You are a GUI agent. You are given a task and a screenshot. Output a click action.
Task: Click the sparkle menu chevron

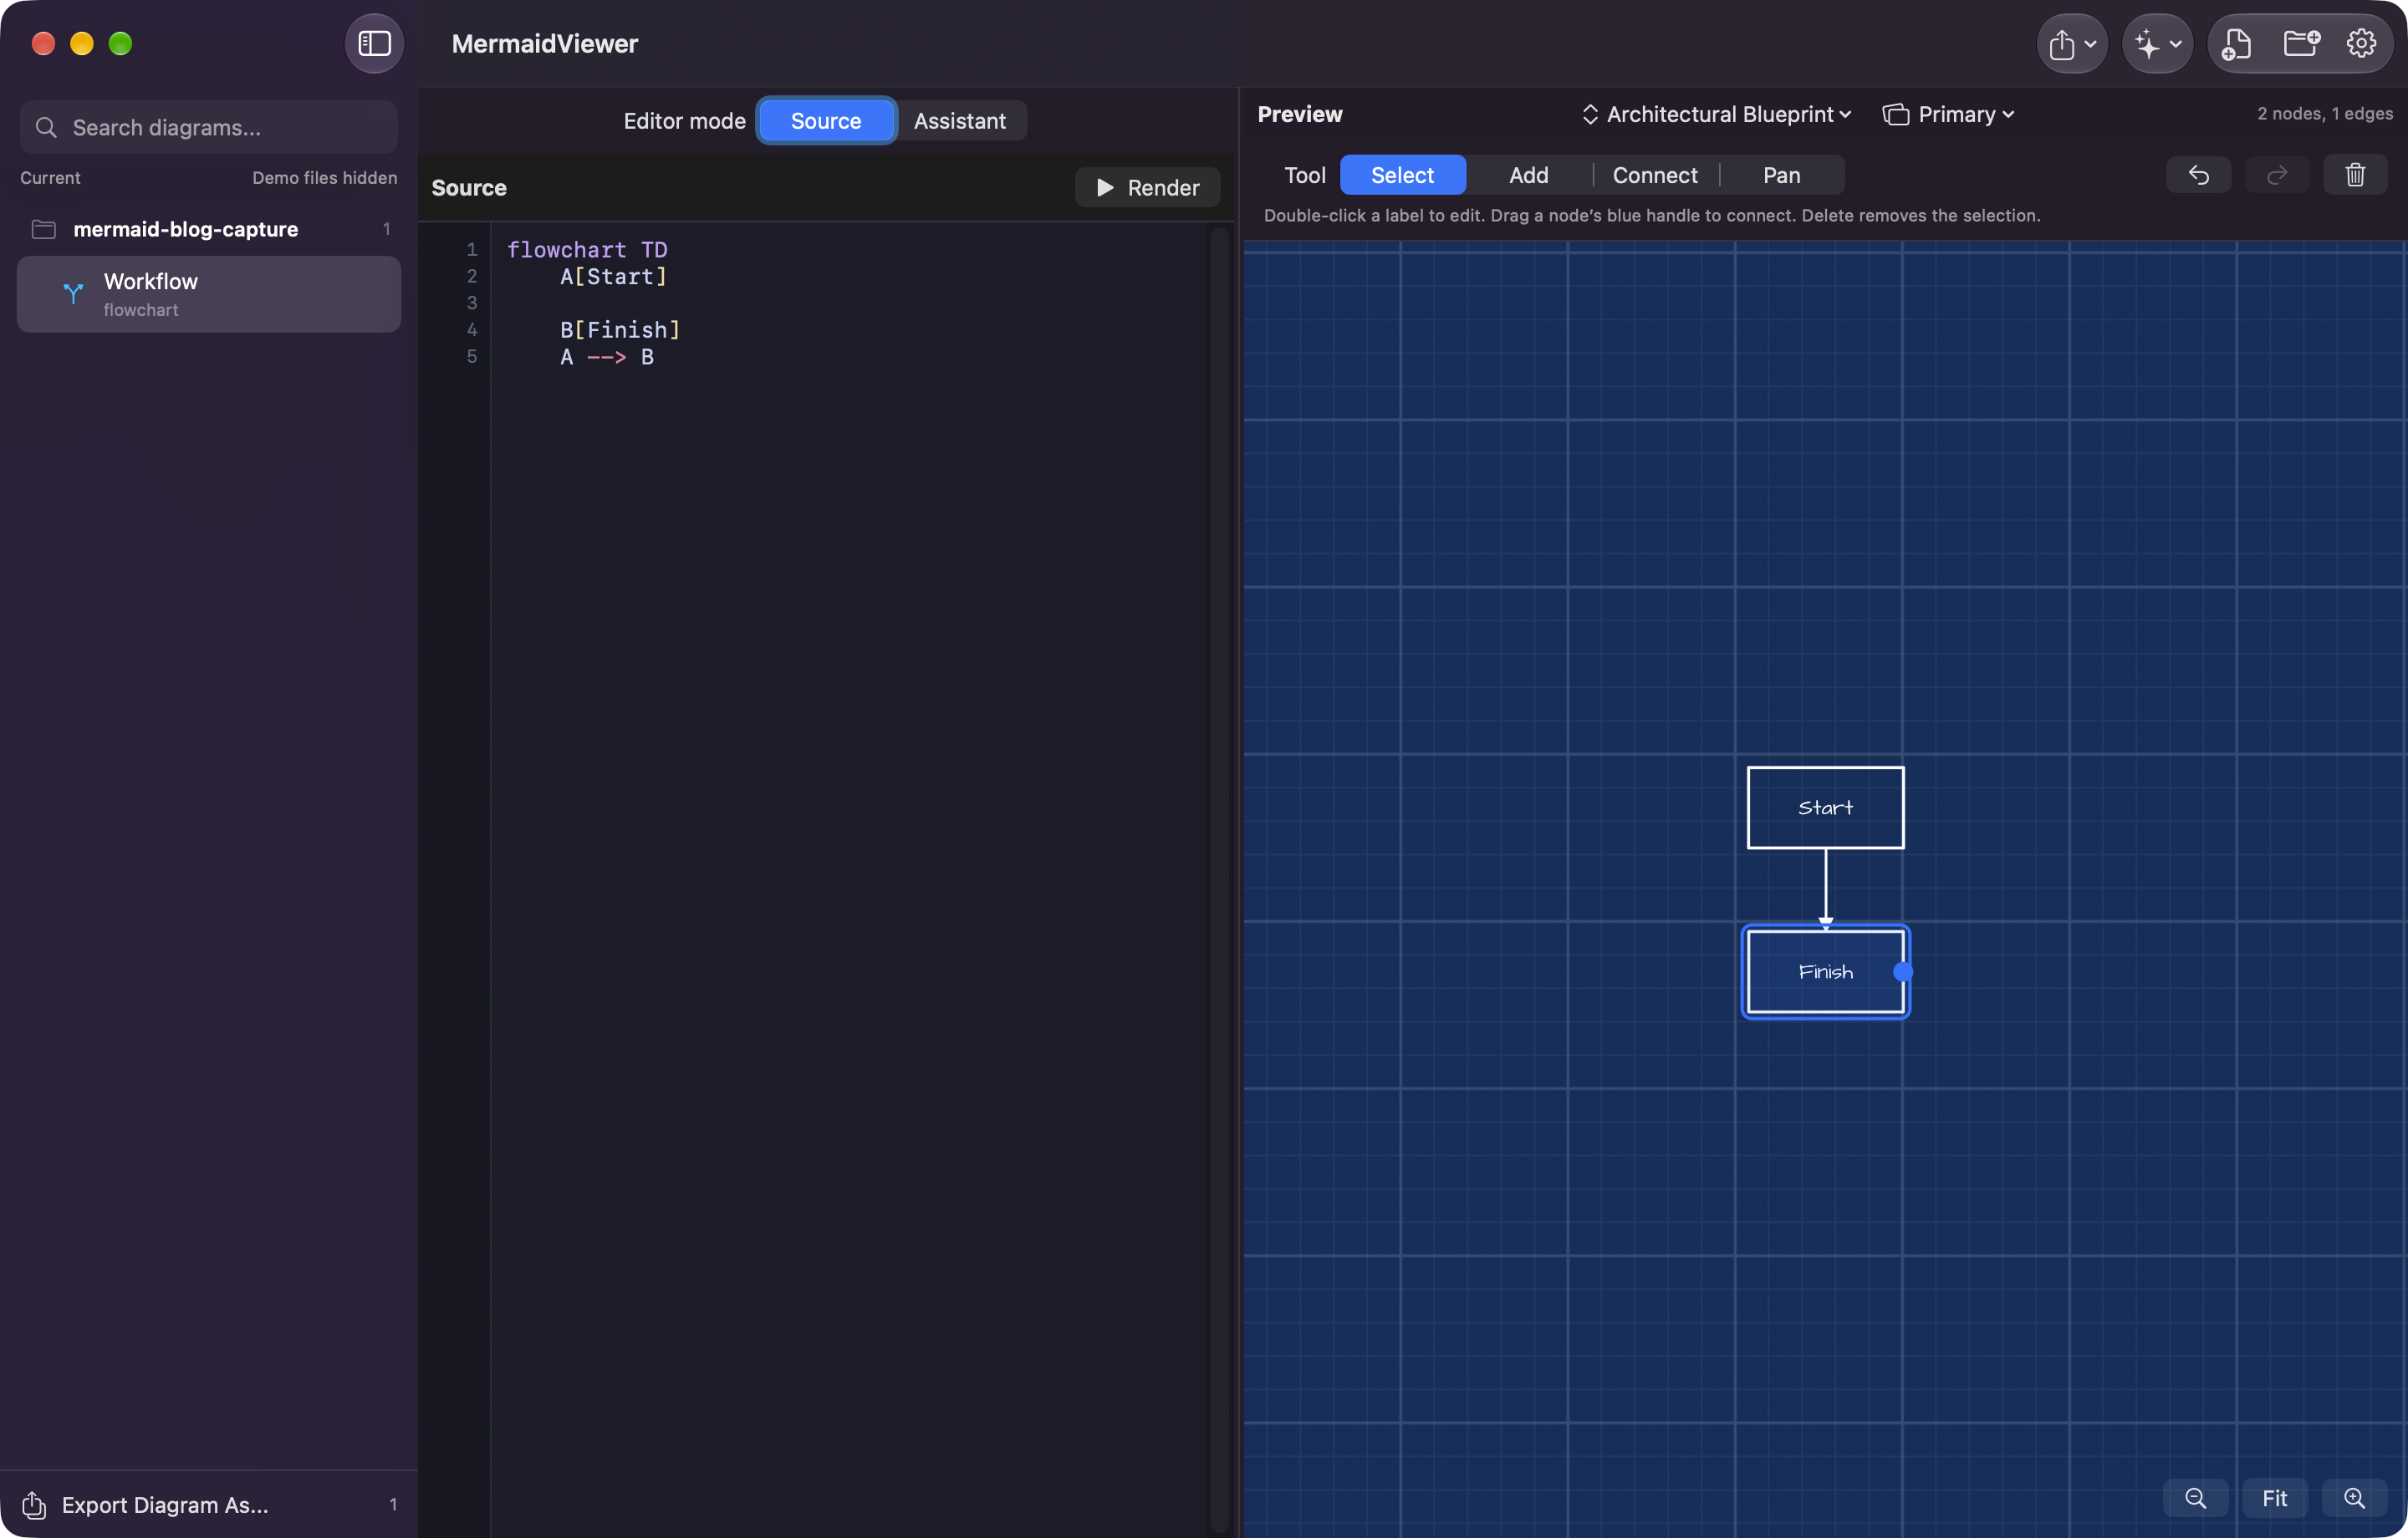(x=2175, y=45)
